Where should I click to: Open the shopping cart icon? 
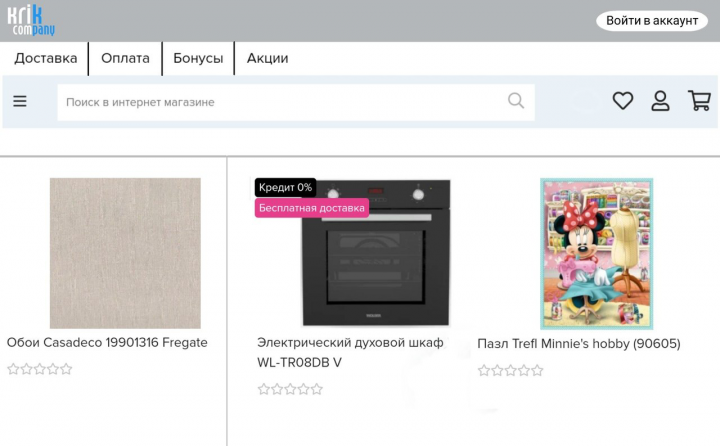[x=699, y=101]
